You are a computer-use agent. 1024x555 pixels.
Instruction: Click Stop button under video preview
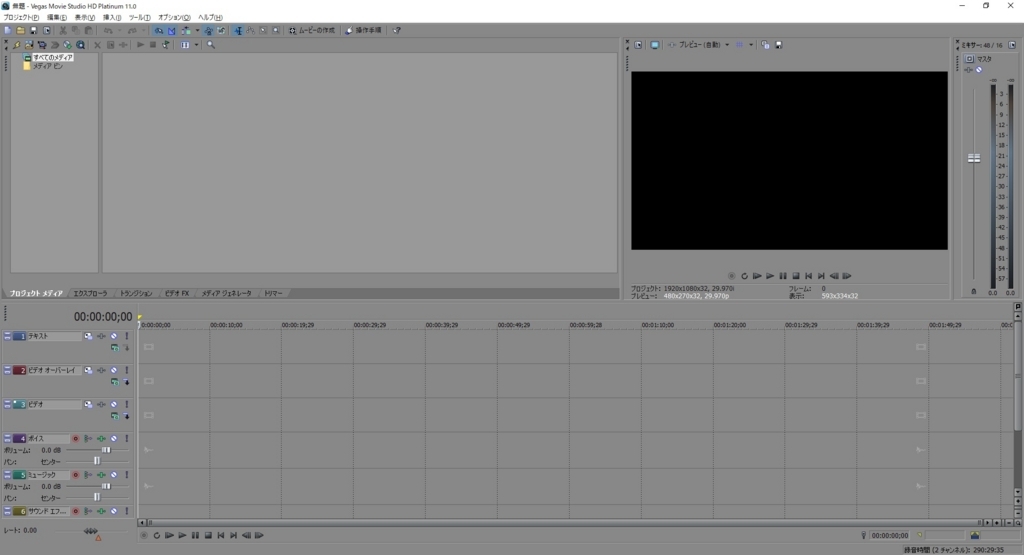coord(795,276)
